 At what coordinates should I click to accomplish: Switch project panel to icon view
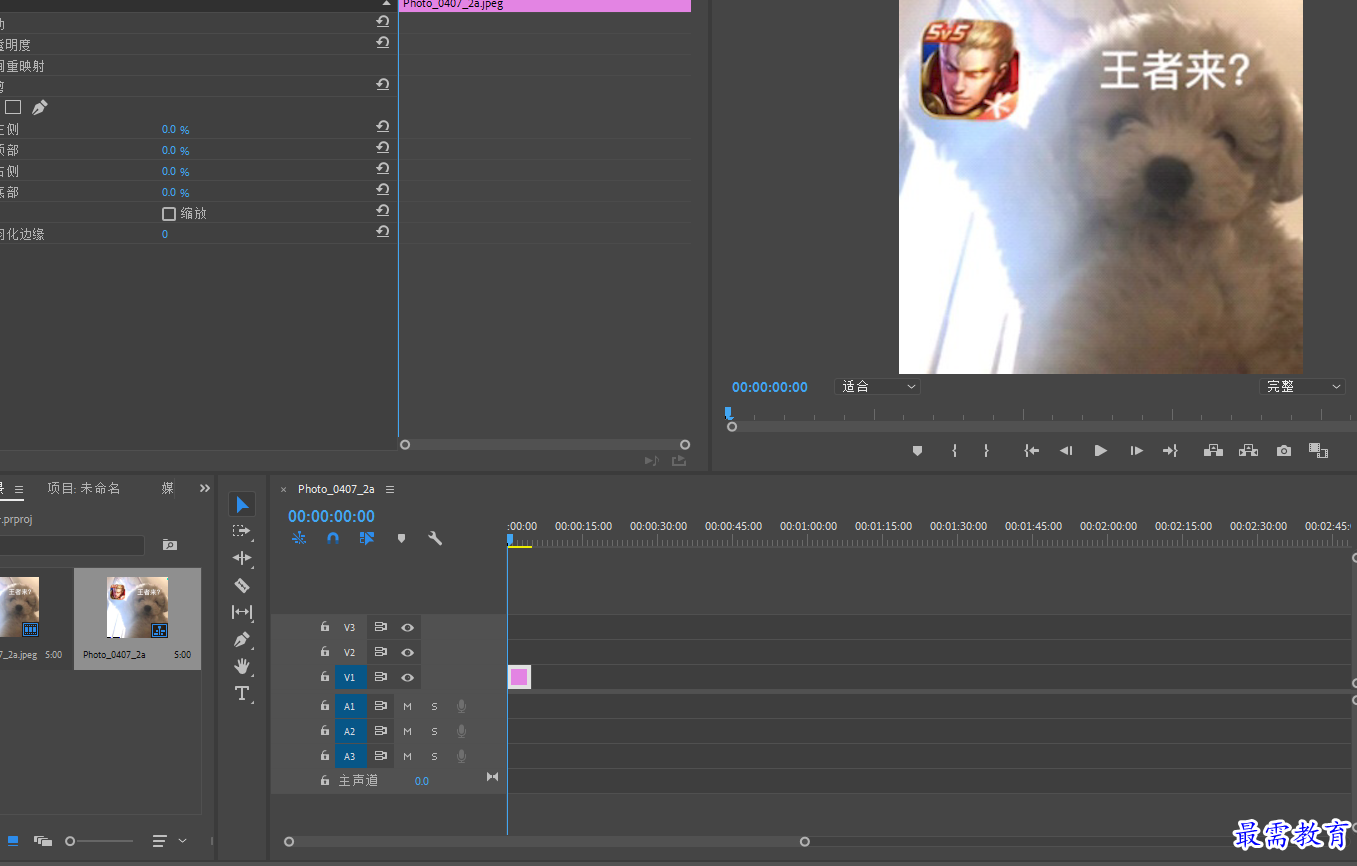pyautogui.click(x=13, y=841)
